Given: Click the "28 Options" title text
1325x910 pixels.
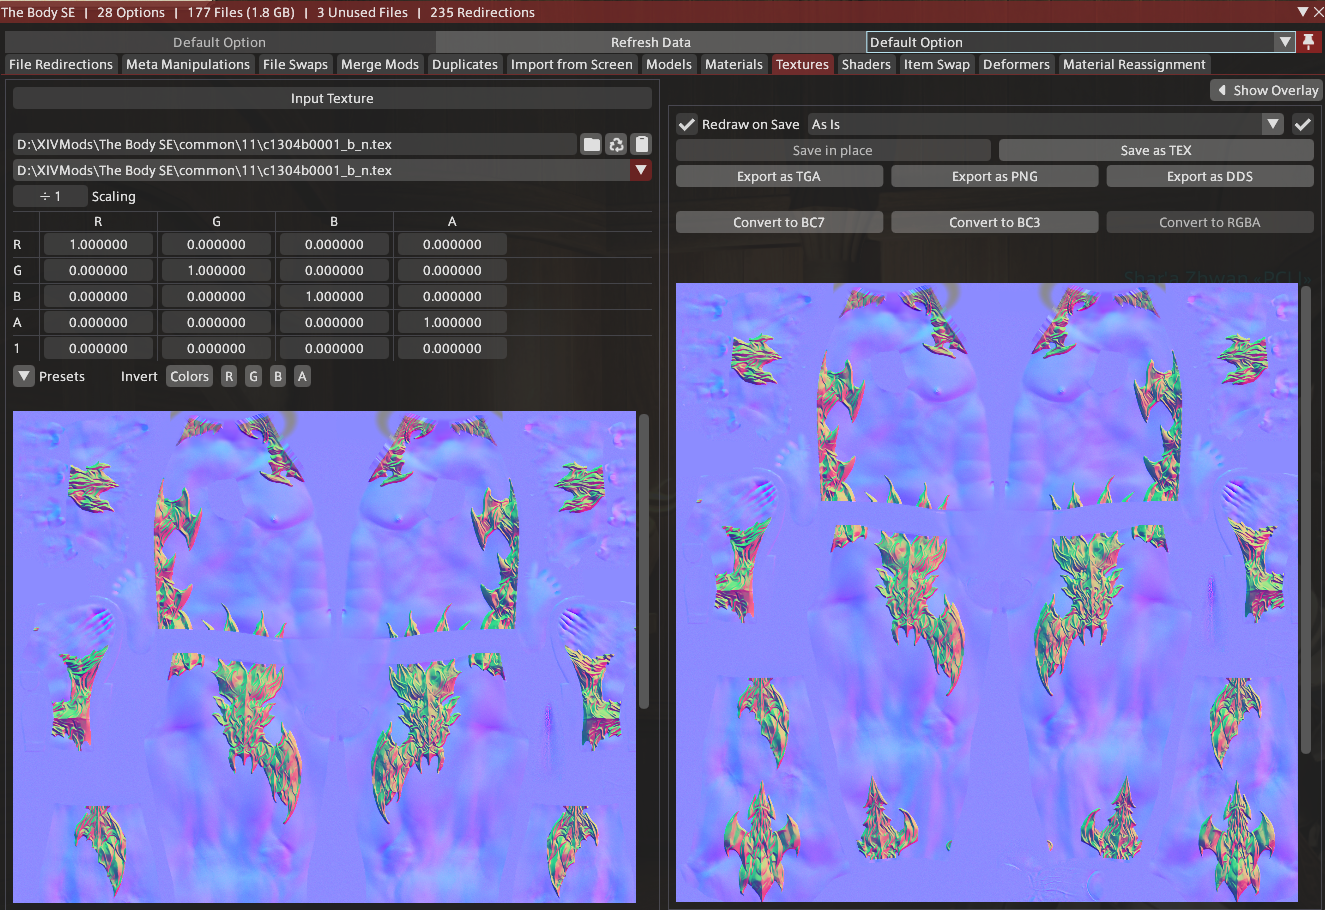Looking at the screenshot, I should coord(131,12).
